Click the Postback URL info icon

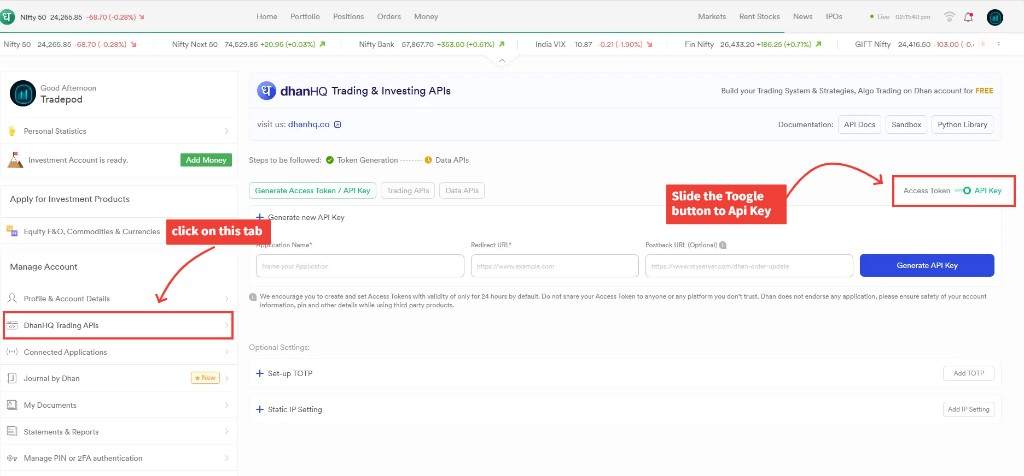pyautogui.click(x=723, y=245)
